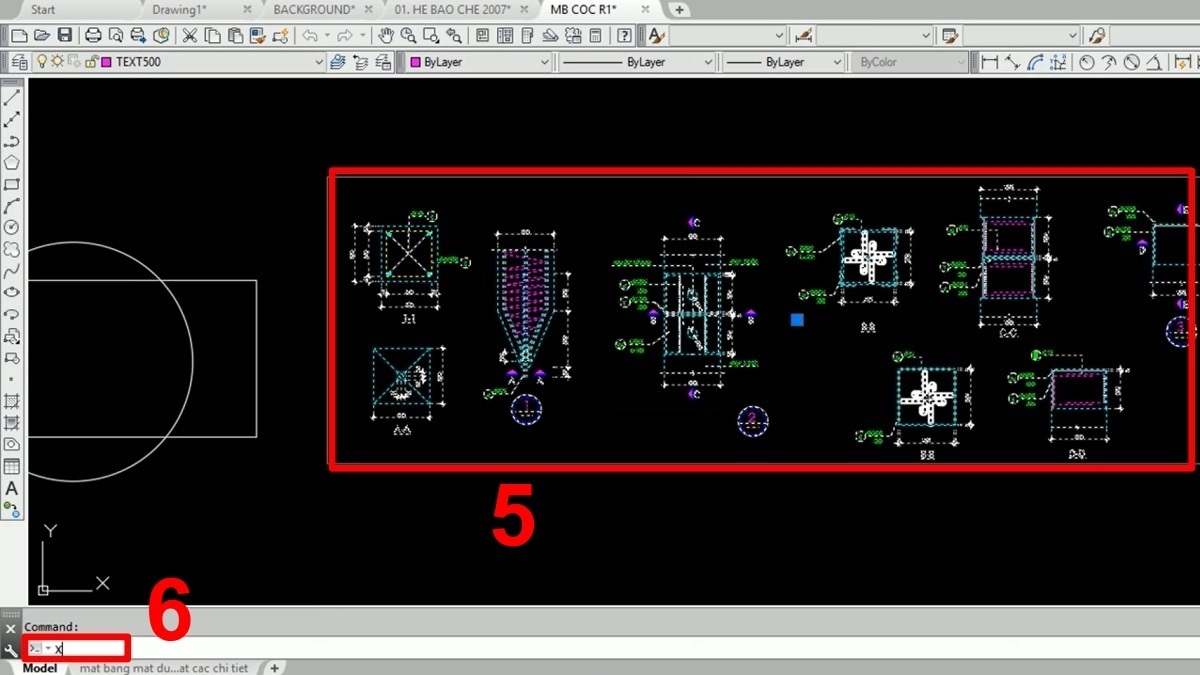Create a new drawing with QNew icon
Screen dimensions: 1200x675
19,36
